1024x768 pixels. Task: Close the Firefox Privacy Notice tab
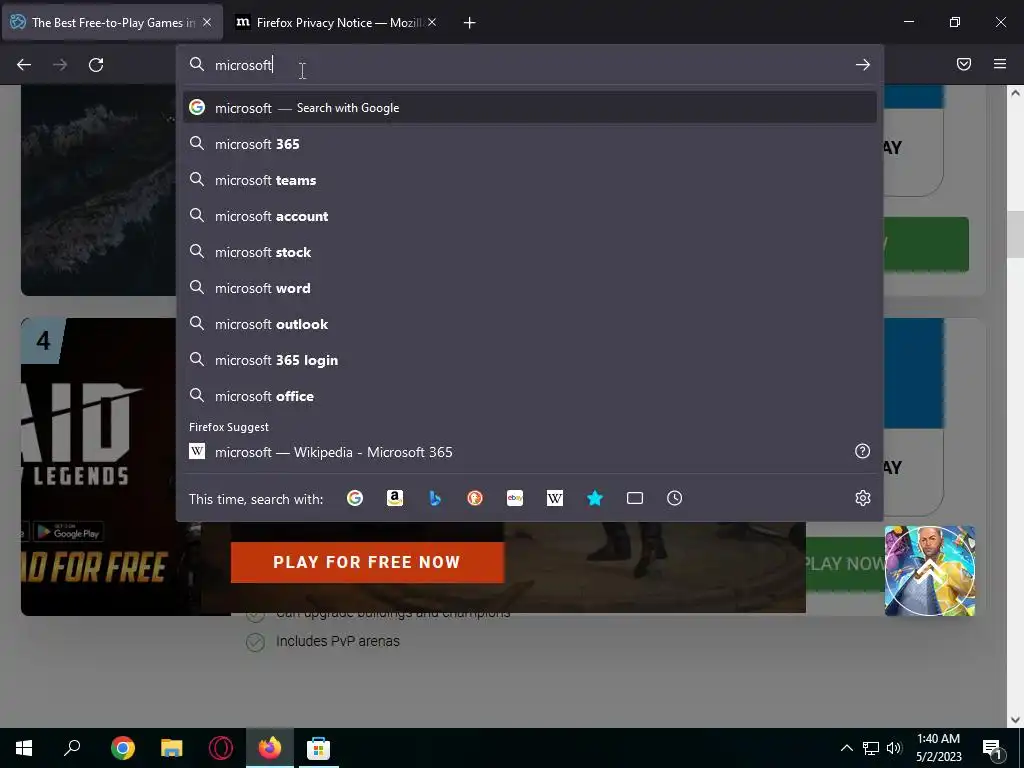[432, 22]
